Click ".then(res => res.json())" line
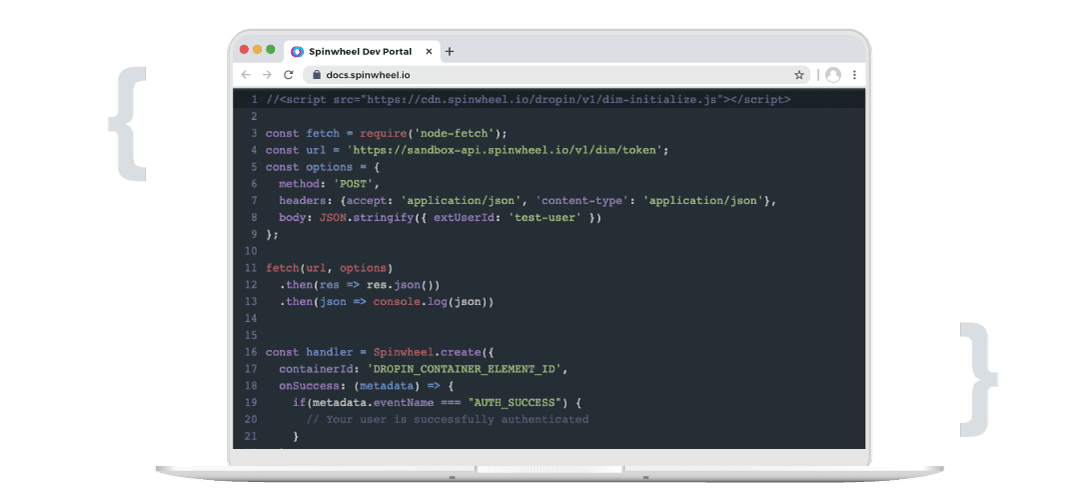Image resolution: width=1080 pixels, height=504 pixels. [x=359, y=285]
